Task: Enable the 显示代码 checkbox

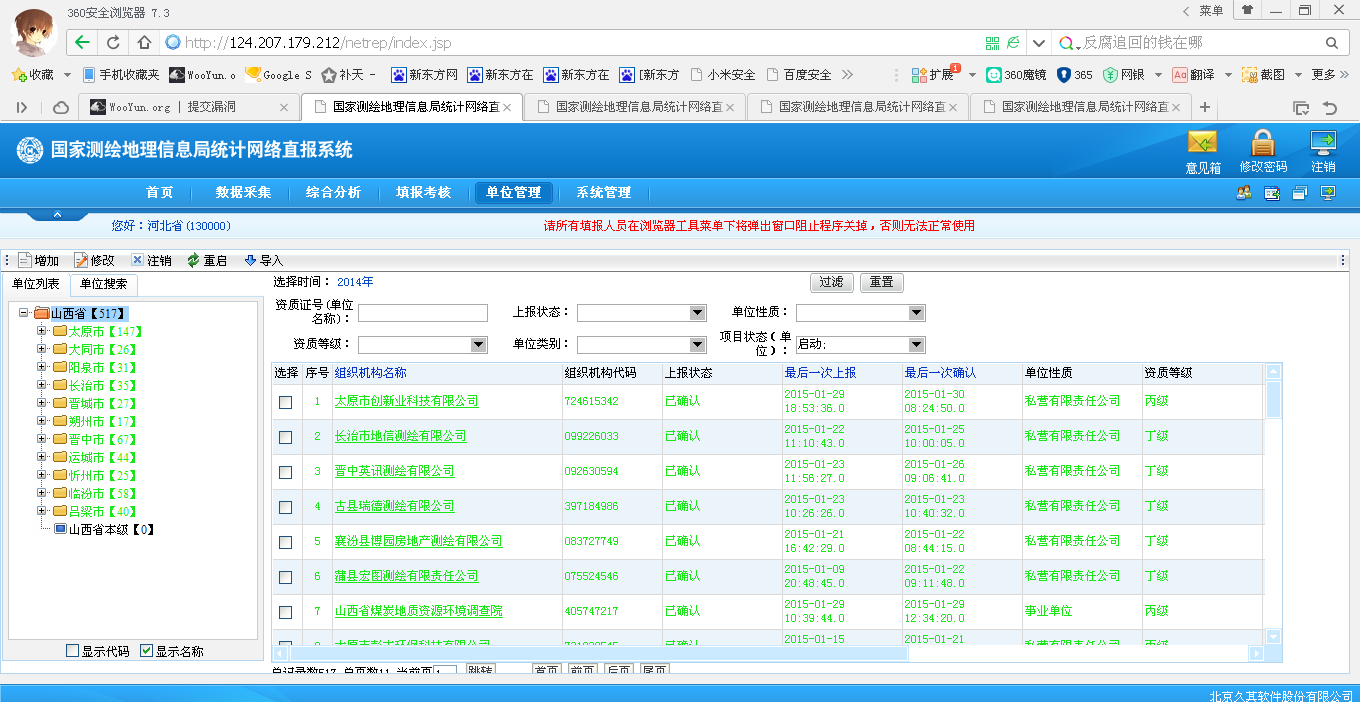Action: (72, 651)
